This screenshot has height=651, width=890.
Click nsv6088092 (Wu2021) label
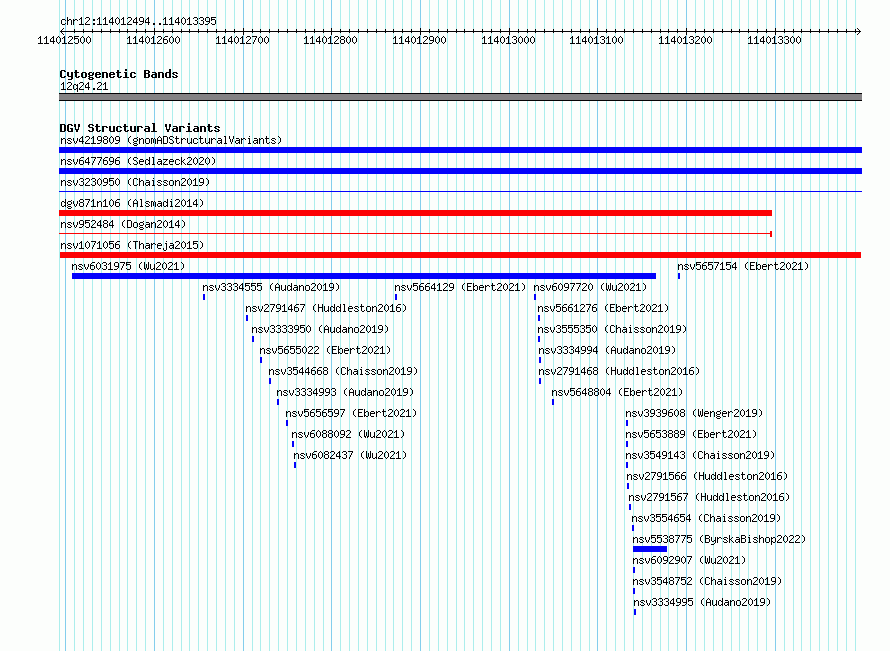click(x=349, y=434)
